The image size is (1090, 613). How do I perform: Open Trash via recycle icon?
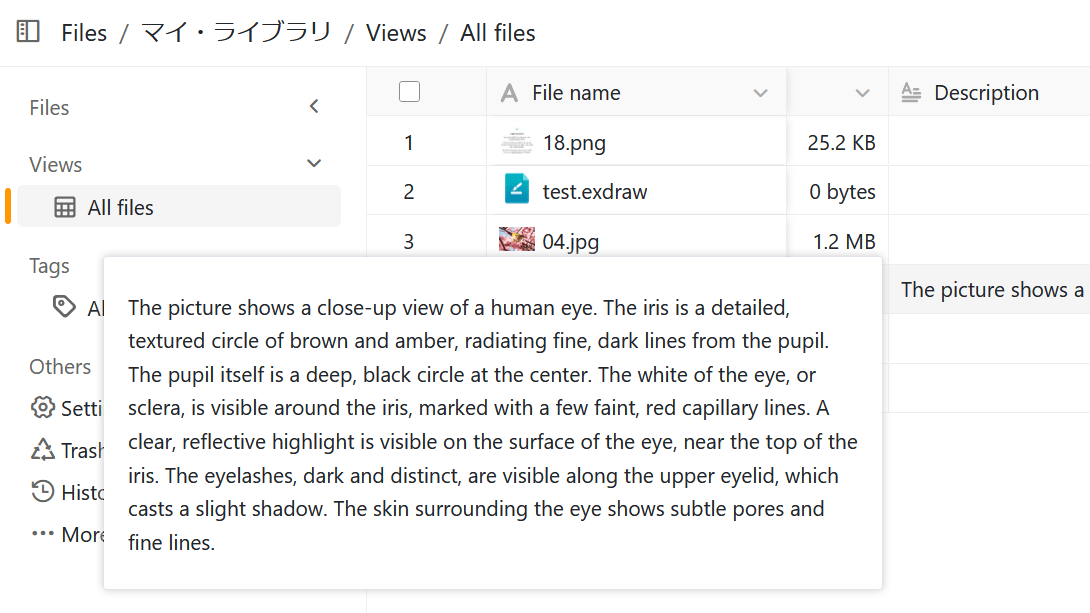(42, 450)
